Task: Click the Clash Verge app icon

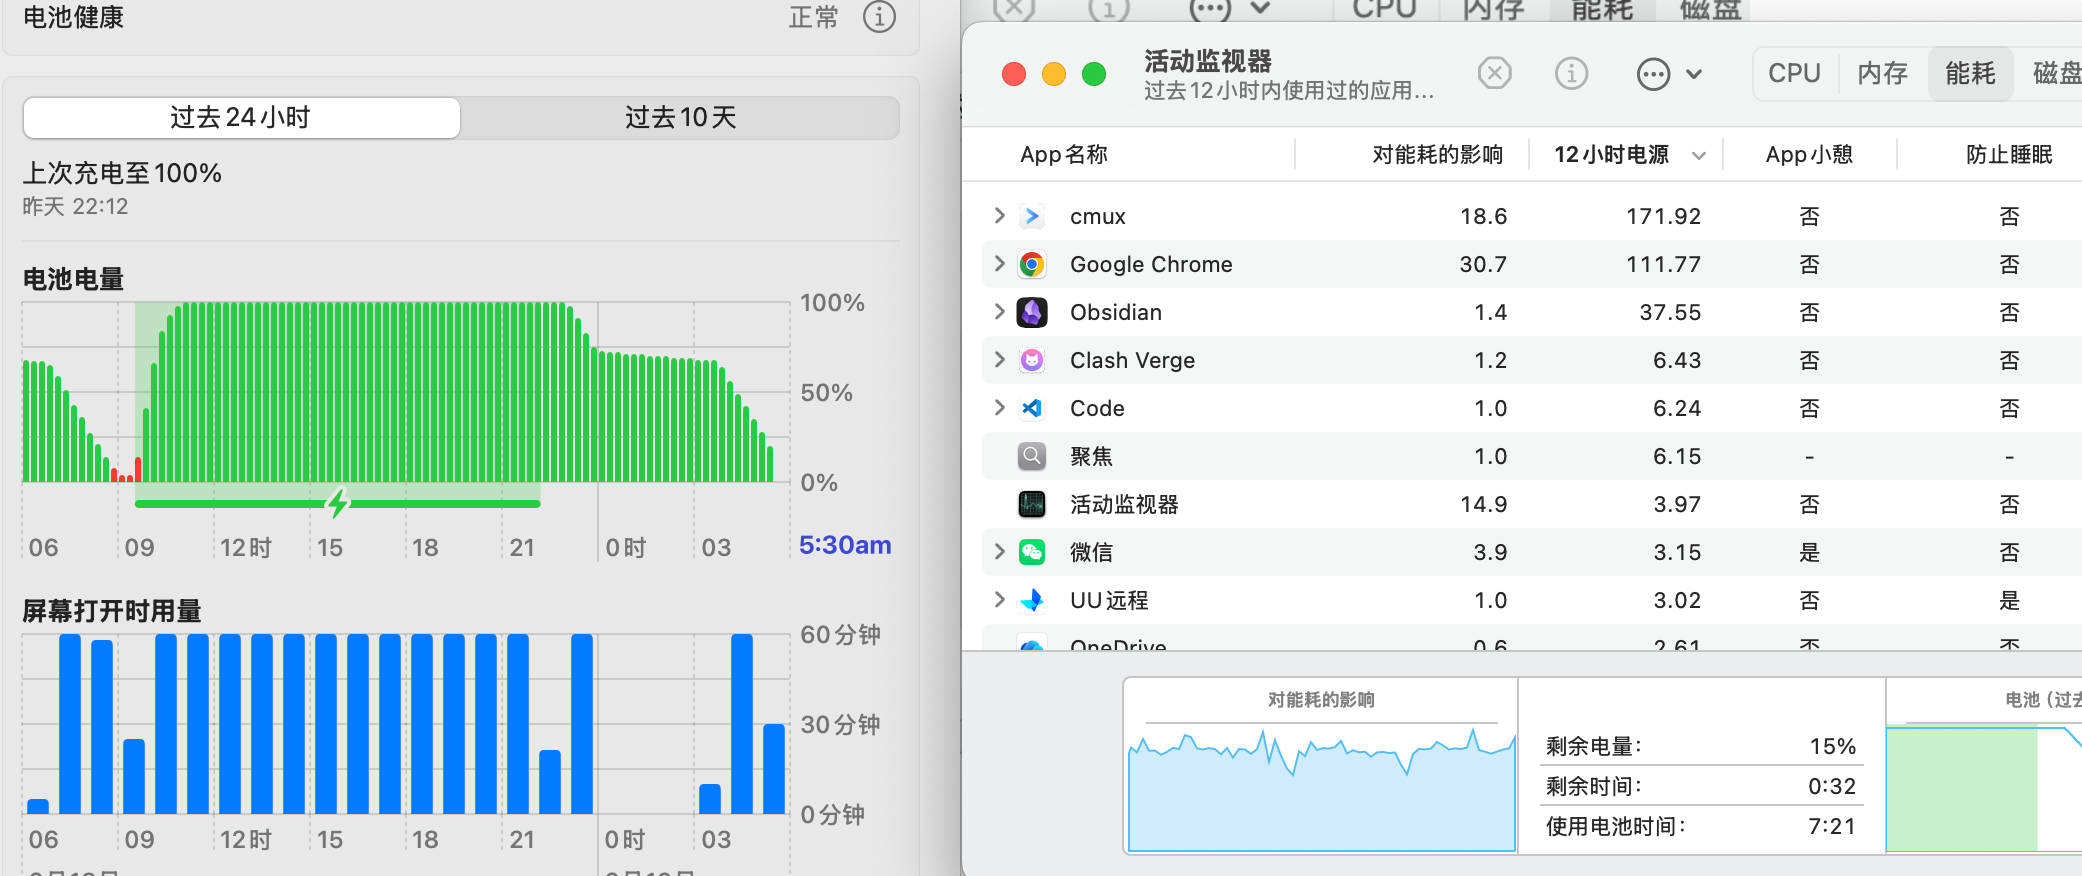Action: pyautogui.click(x=1032, y=360)
